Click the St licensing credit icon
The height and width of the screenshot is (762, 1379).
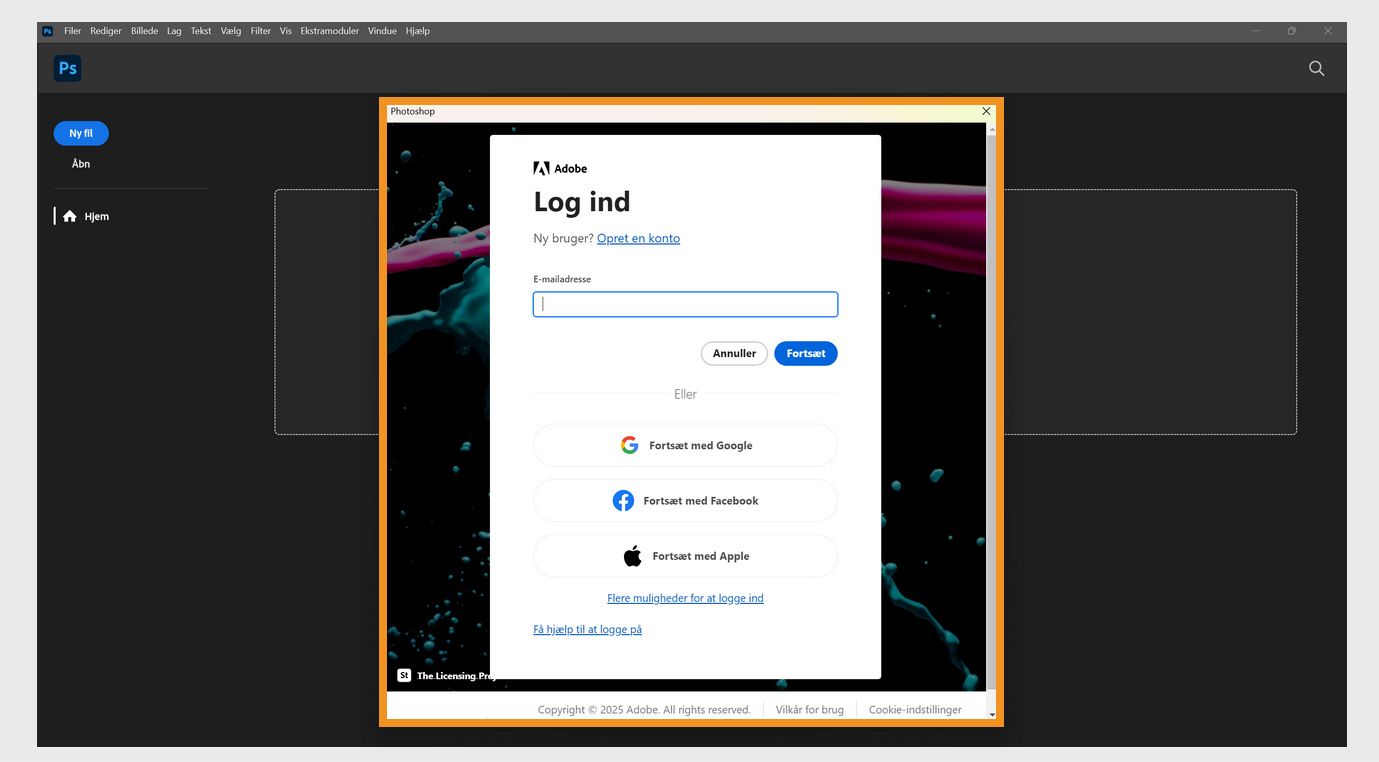[x=404, y=675]
